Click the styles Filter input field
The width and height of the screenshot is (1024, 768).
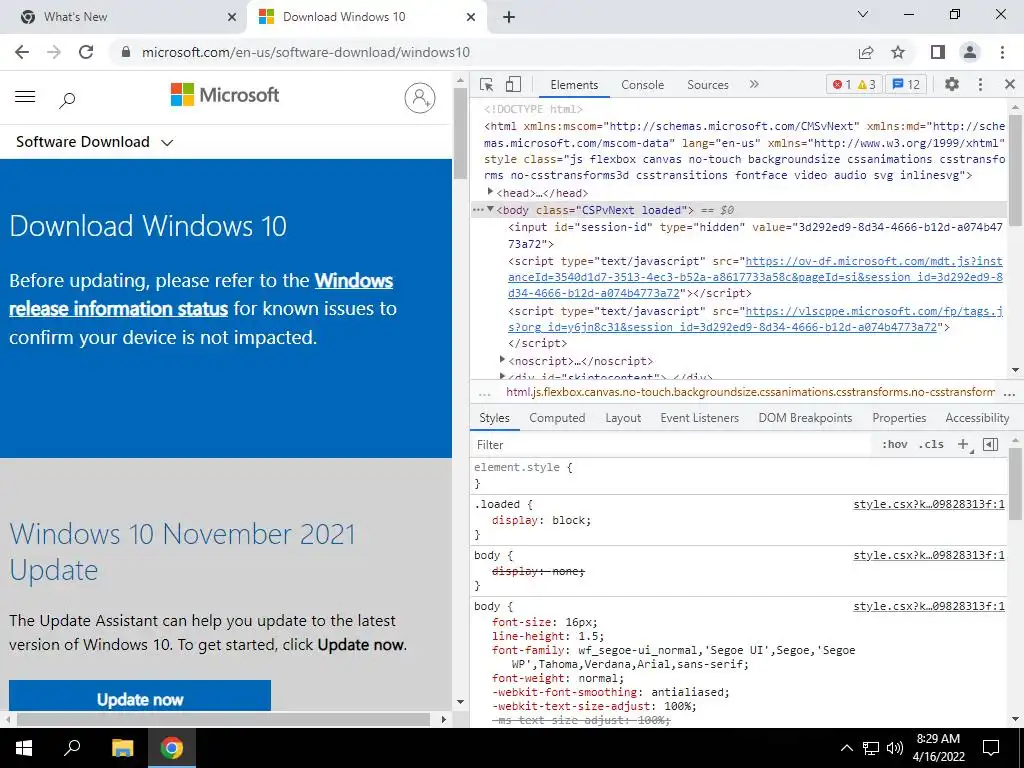click(x=673, y=445)
